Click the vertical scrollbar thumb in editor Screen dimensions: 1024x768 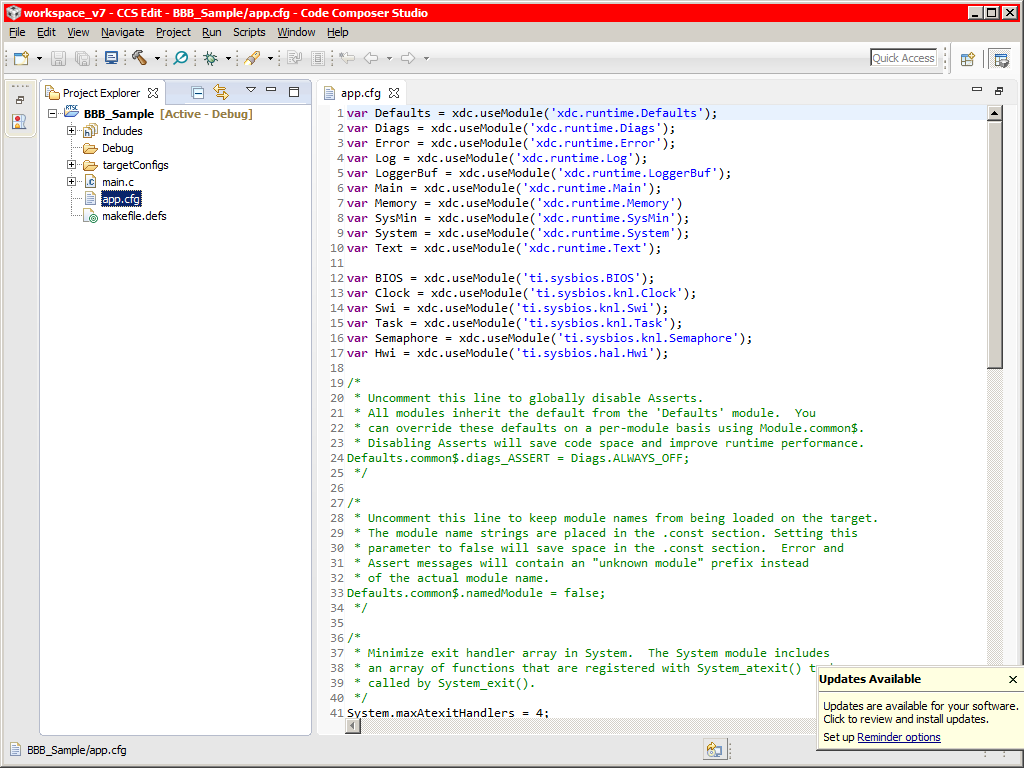(994, 245)
